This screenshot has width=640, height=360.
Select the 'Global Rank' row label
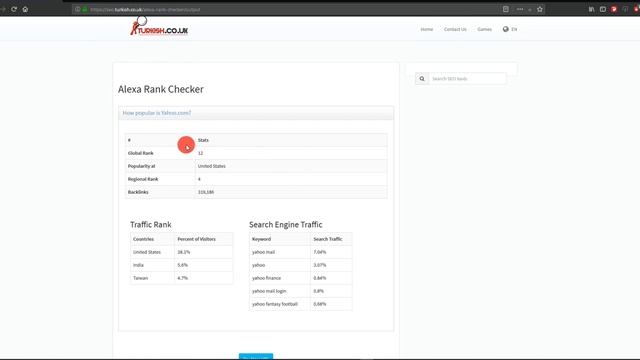pyautogui.click(x=140, y=153)
